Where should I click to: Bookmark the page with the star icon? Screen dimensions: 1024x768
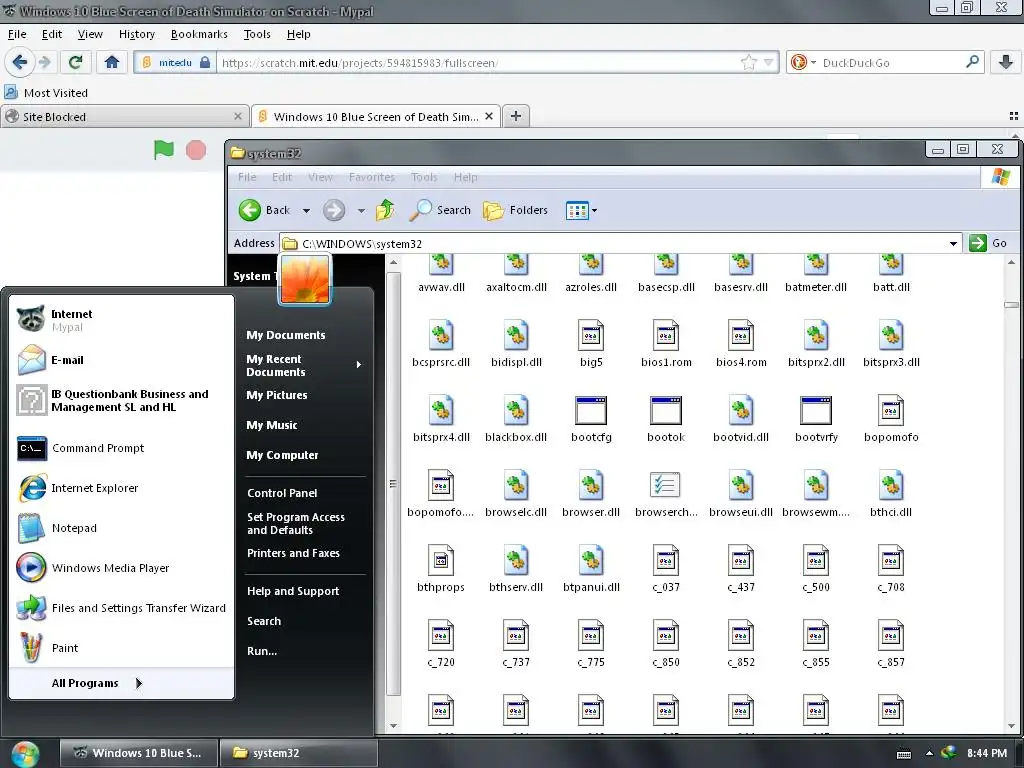(748, 63)
